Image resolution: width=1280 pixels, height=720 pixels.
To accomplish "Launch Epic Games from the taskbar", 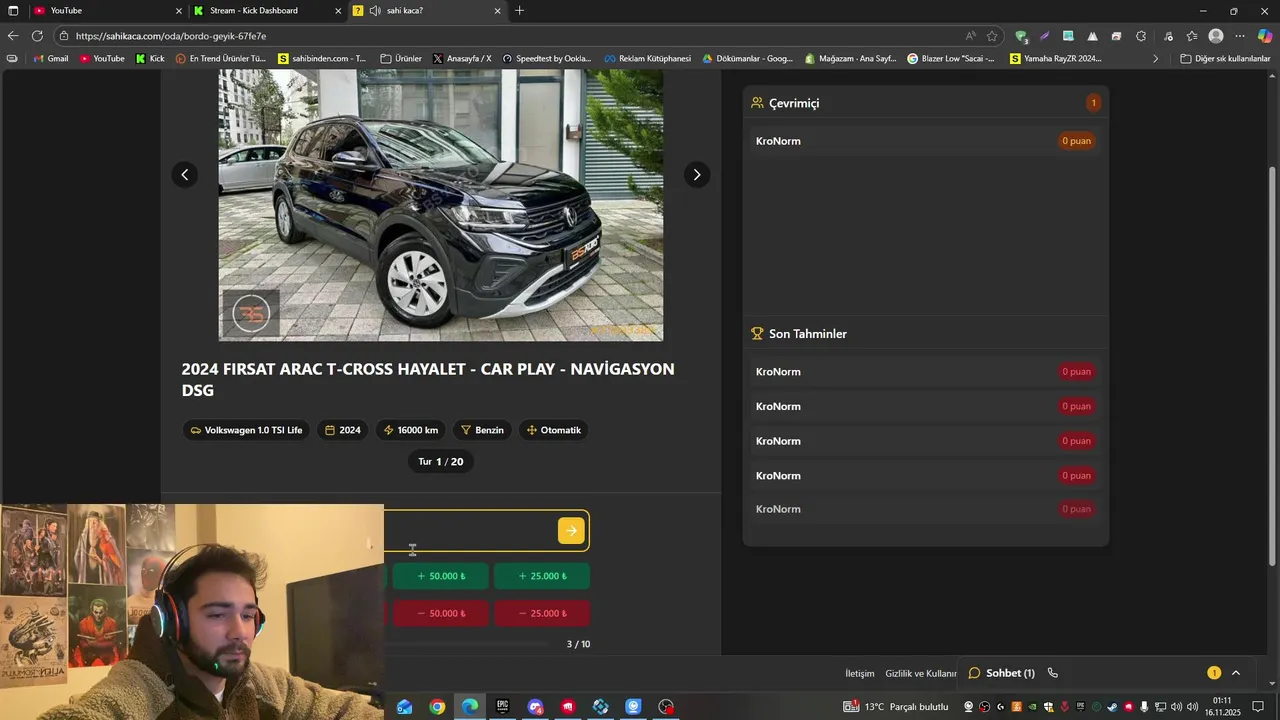I will coord(502,707).
